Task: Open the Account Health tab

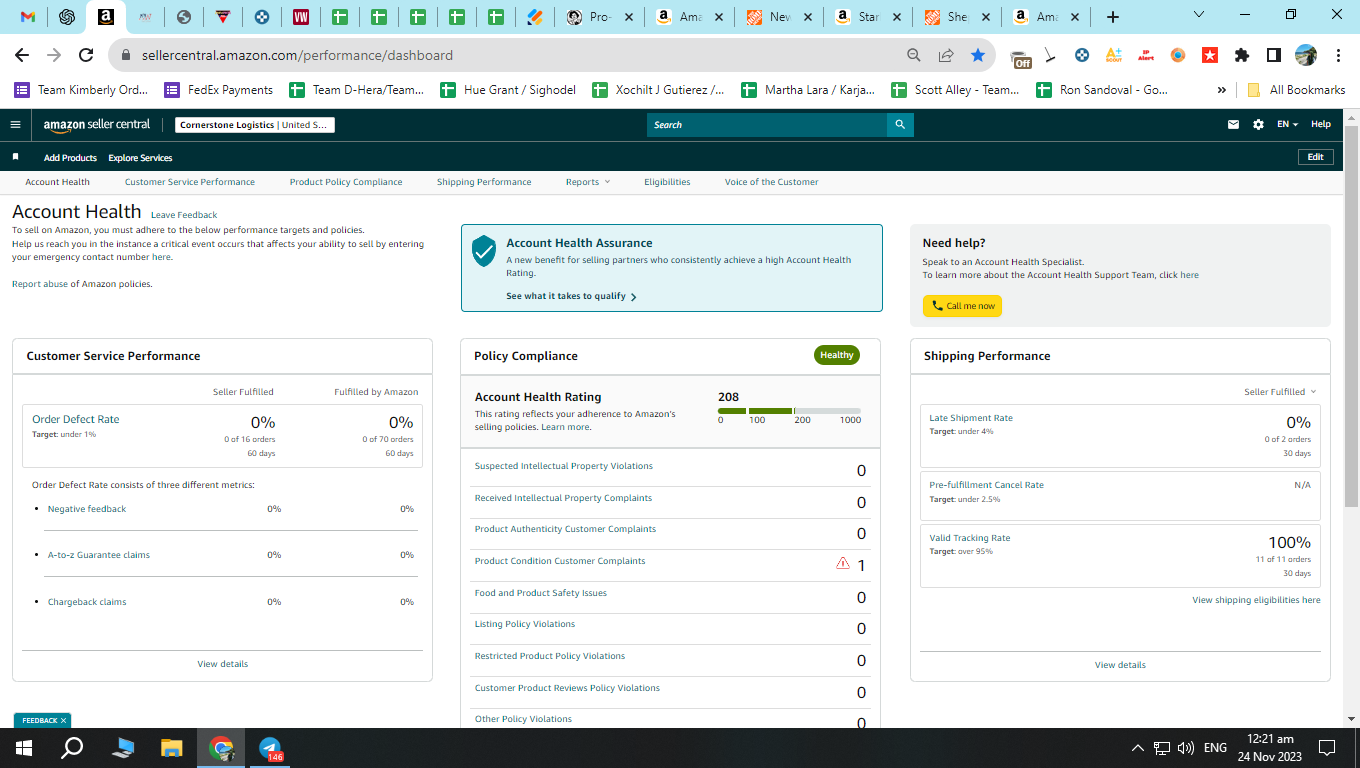Action: click(57, 182)
